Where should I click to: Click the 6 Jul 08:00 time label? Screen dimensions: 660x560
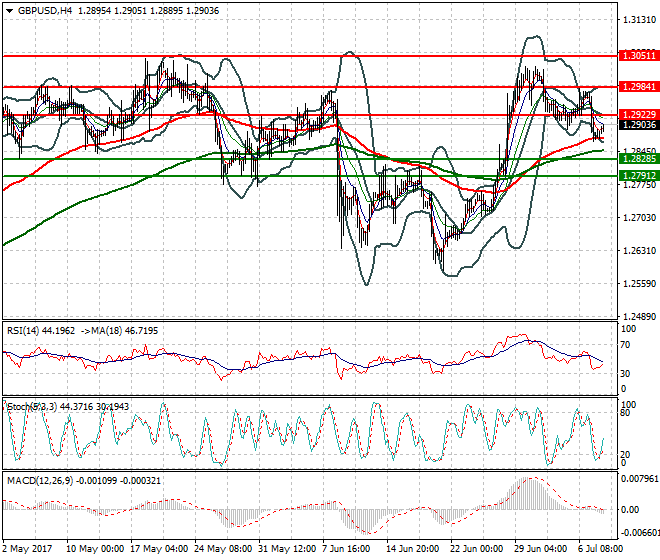pos(601,549)
